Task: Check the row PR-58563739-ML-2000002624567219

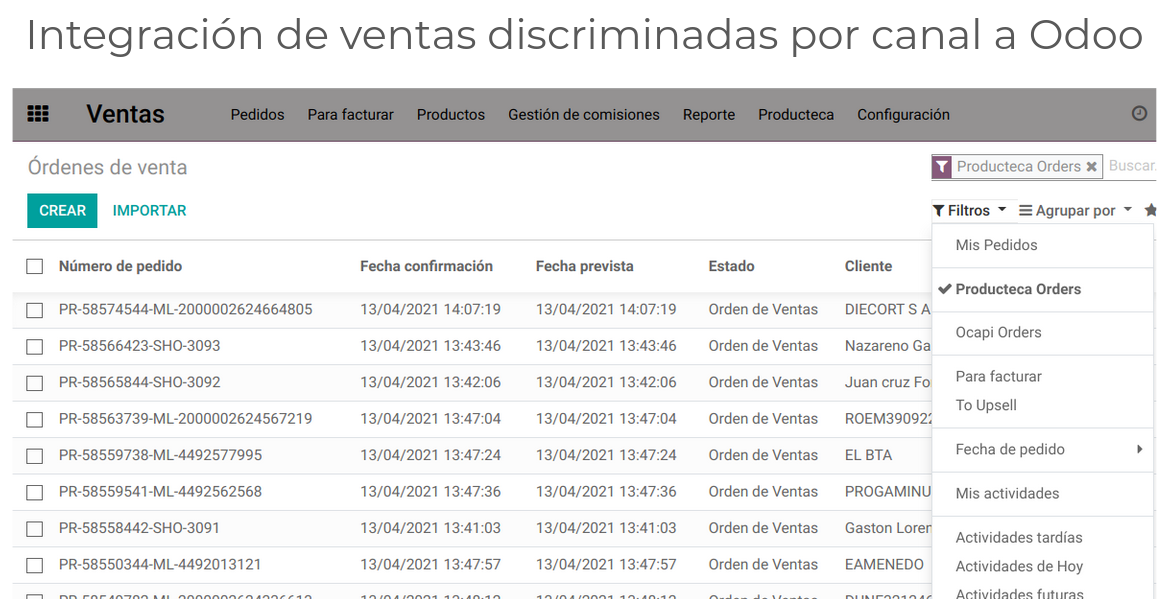Action: tap(34, 419)
